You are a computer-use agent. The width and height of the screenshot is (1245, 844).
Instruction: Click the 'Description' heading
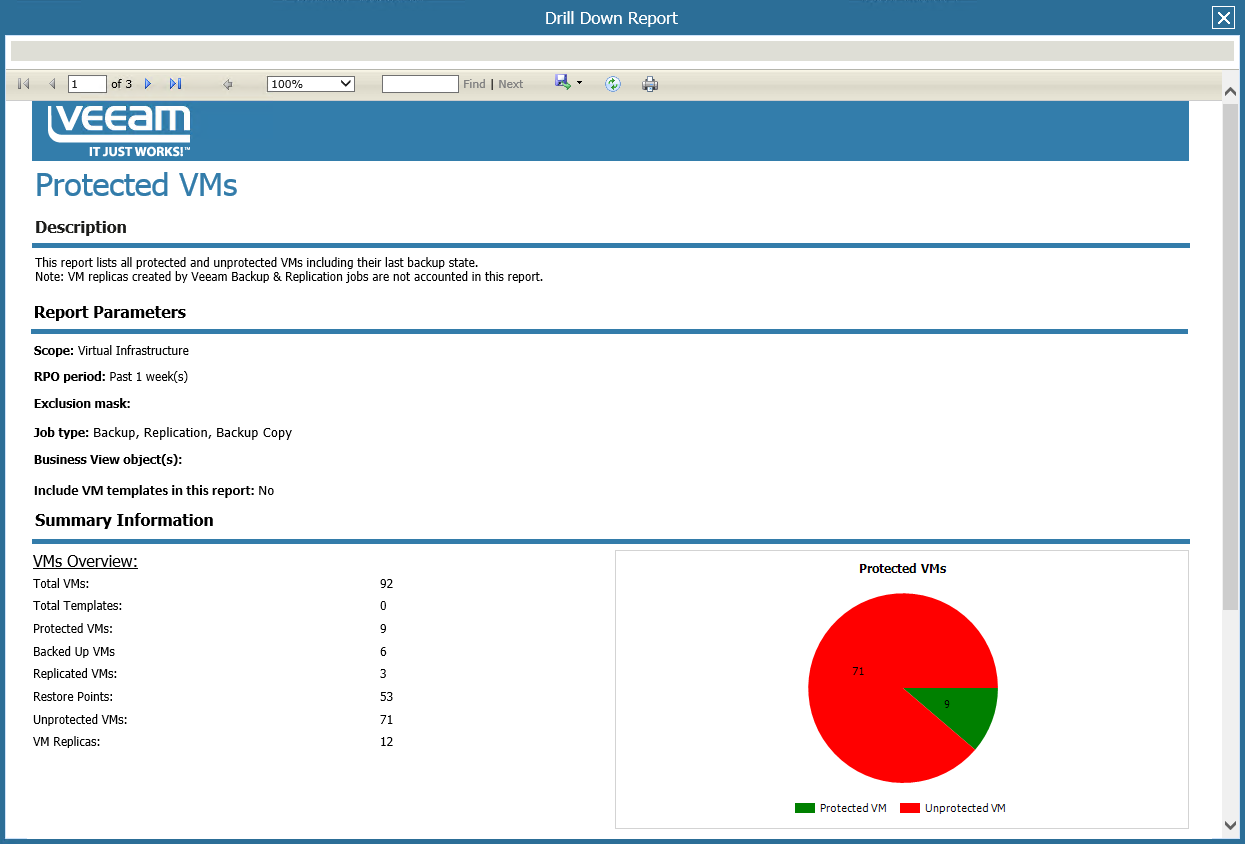pos(81,227)
